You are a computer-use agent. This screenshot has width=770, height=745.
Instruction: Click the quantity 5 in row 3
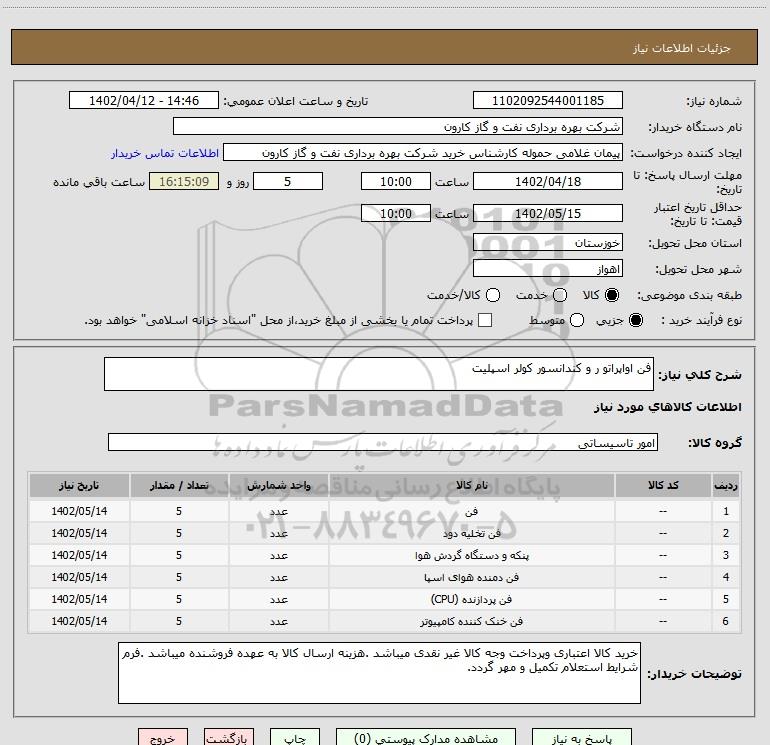[179, 555]
